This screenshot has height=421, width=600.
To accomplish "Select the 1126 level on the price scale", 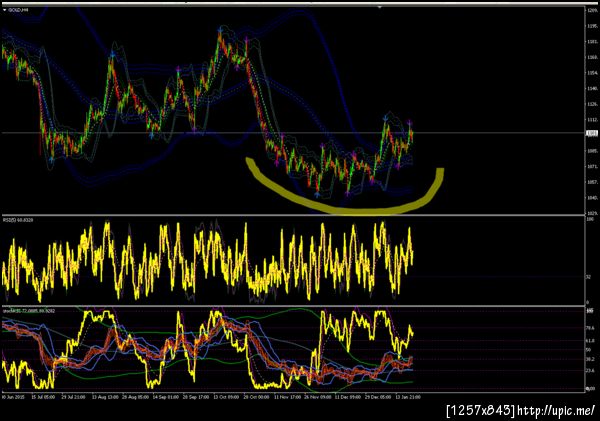I will click(592, 104).
